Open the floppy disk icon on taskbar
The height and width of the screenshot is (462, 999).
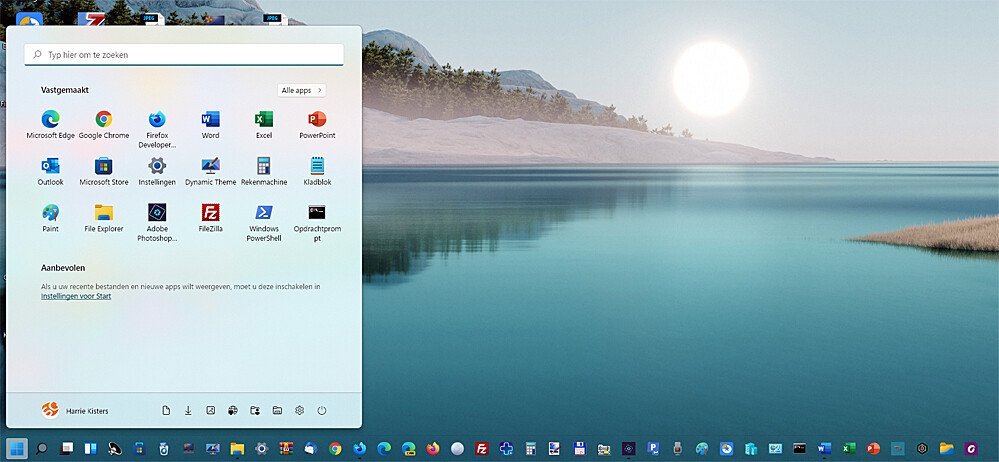point(579,449)
